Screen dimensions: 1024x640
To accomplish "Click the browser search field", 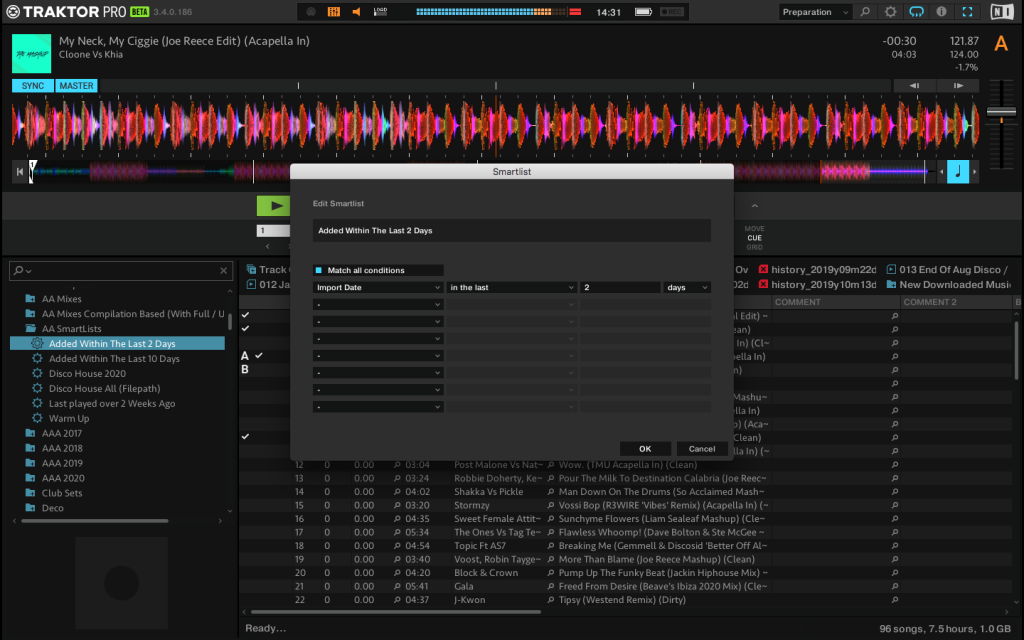I will 121,270.
